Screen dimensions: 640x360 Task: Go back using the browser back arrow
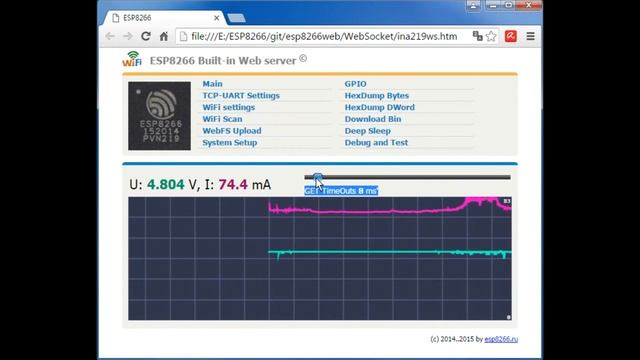(x=110, y=36)
